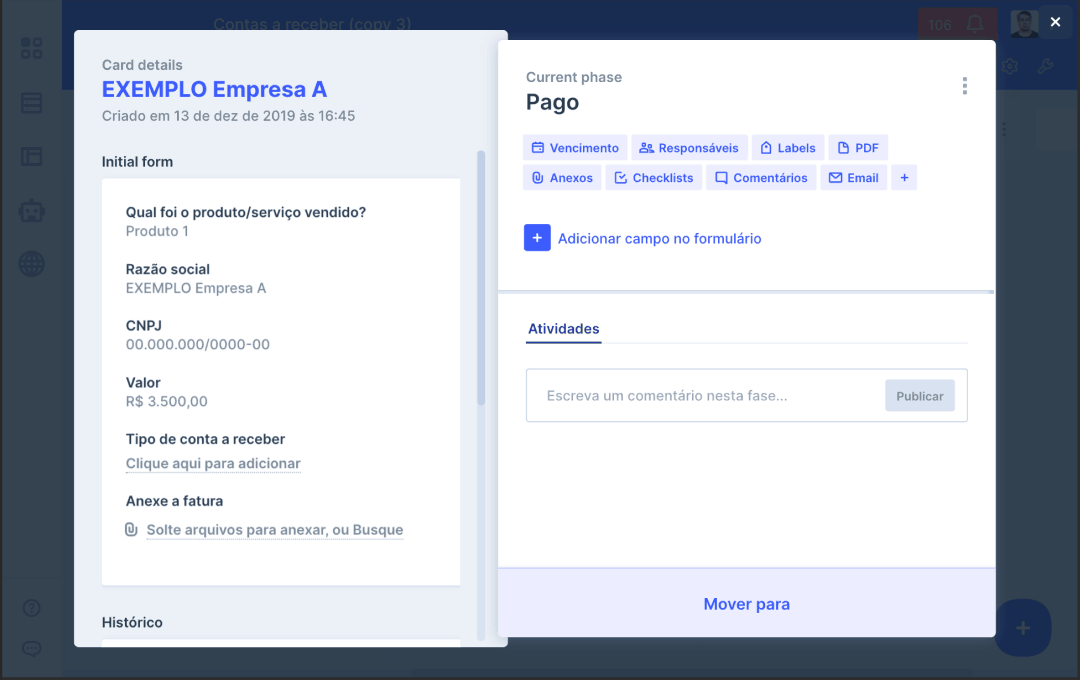The height and width of the screenshot is (680, 1080).
Task: Click the Valor amount R$ 3.500,00
Action: click(x=166, y=402)
